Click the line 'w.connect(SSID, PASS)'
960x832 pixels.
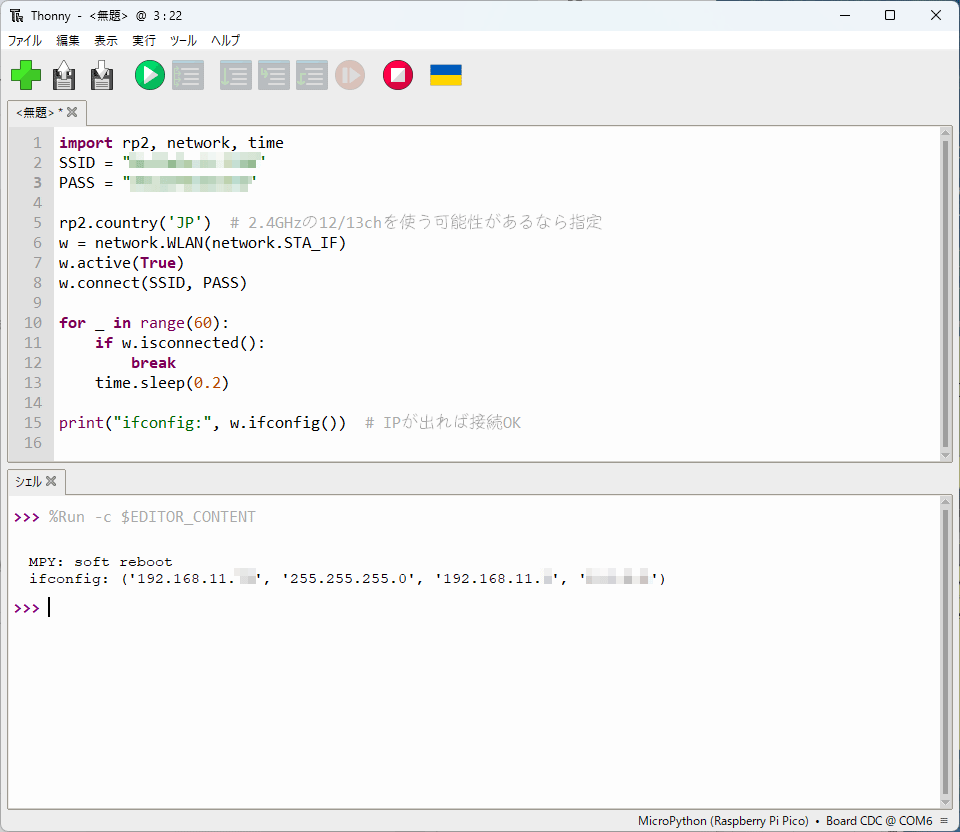[x=153, y=283]
